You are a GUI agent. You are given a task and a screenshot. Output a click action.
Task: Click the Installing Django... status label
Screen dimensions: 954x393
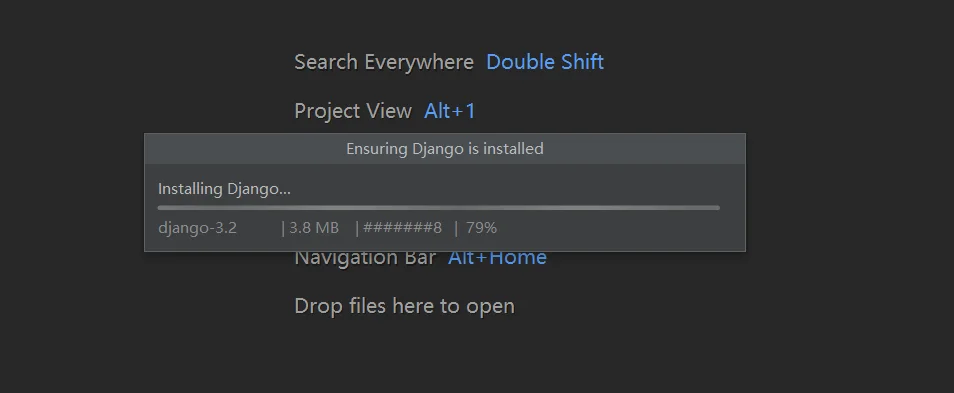(x=225, y=189)
